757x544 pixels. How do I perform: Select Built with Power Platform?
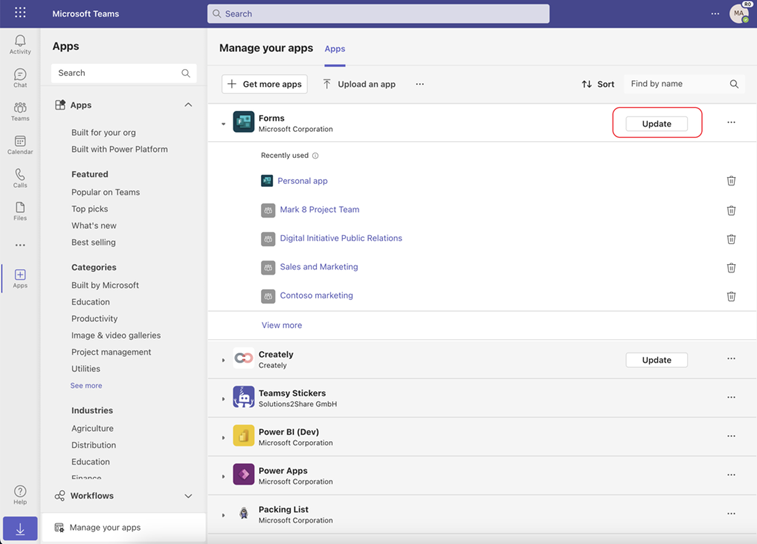[x=120, y=149]
